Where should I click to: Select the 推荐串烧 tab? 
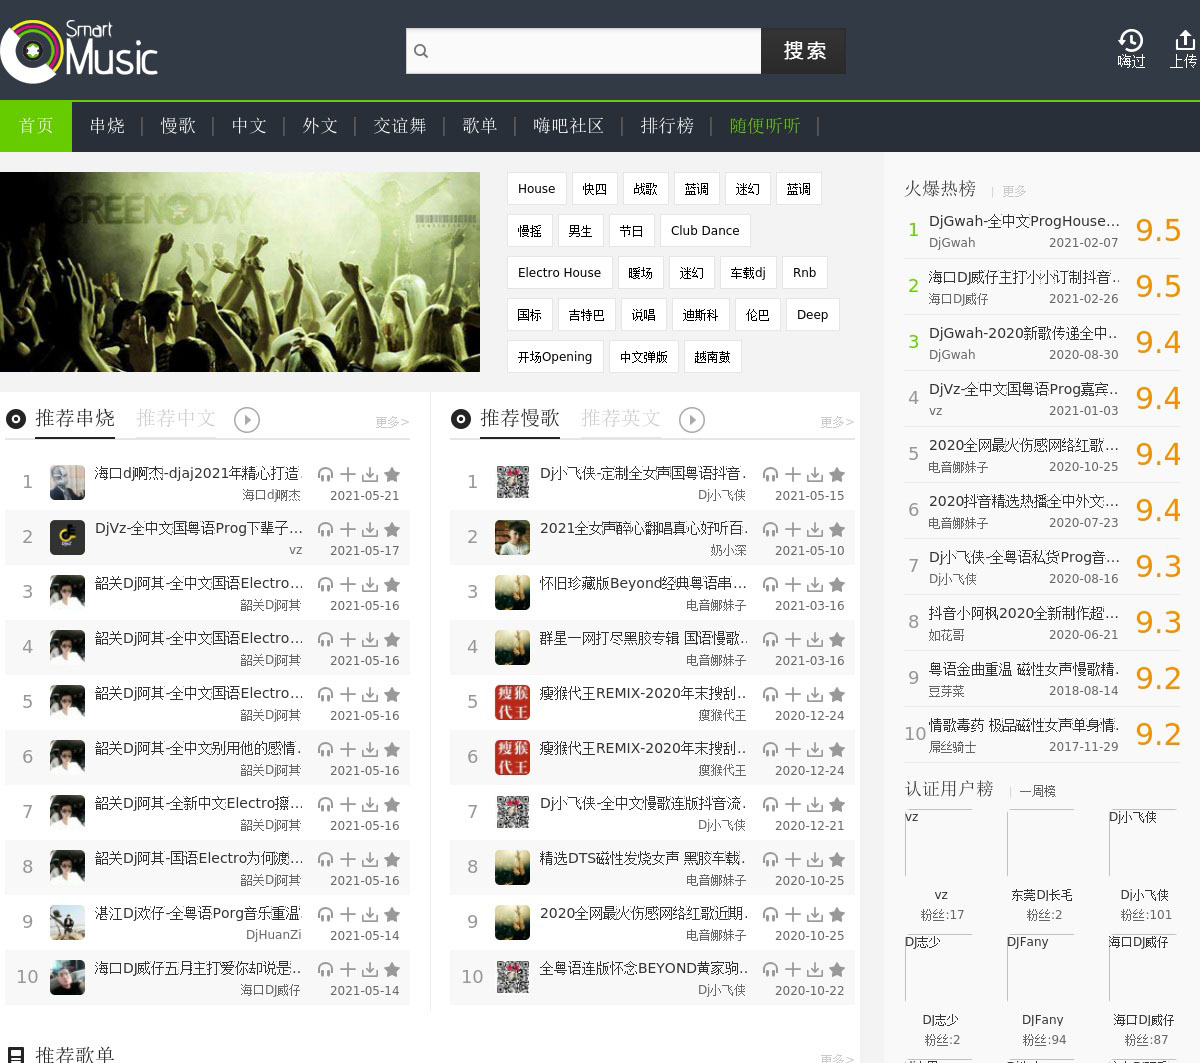coord(75,419)
